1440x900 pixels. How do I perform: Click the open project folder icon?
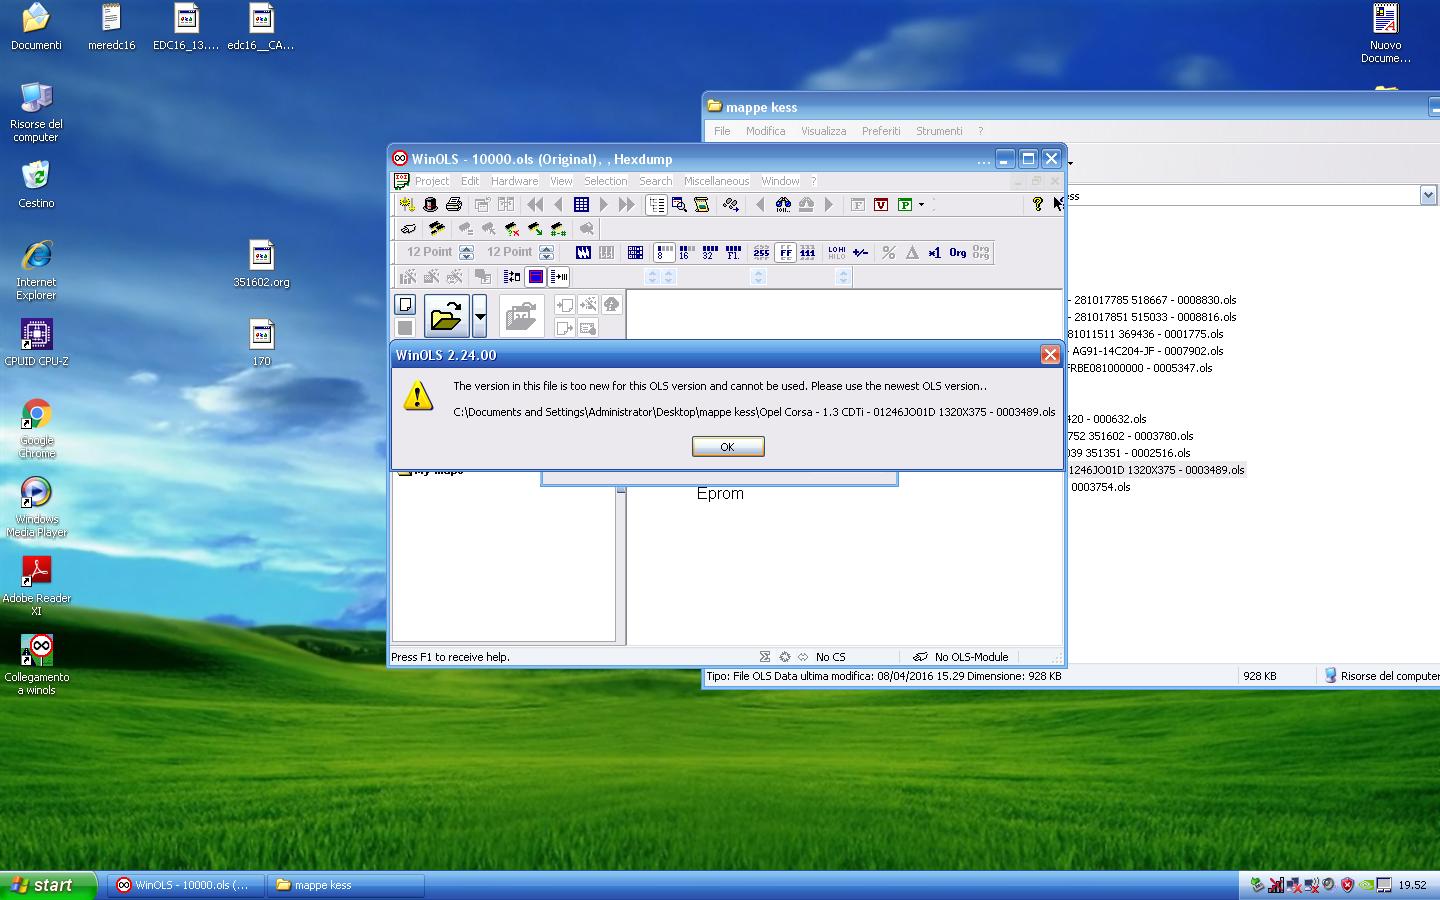coord(446,317)
